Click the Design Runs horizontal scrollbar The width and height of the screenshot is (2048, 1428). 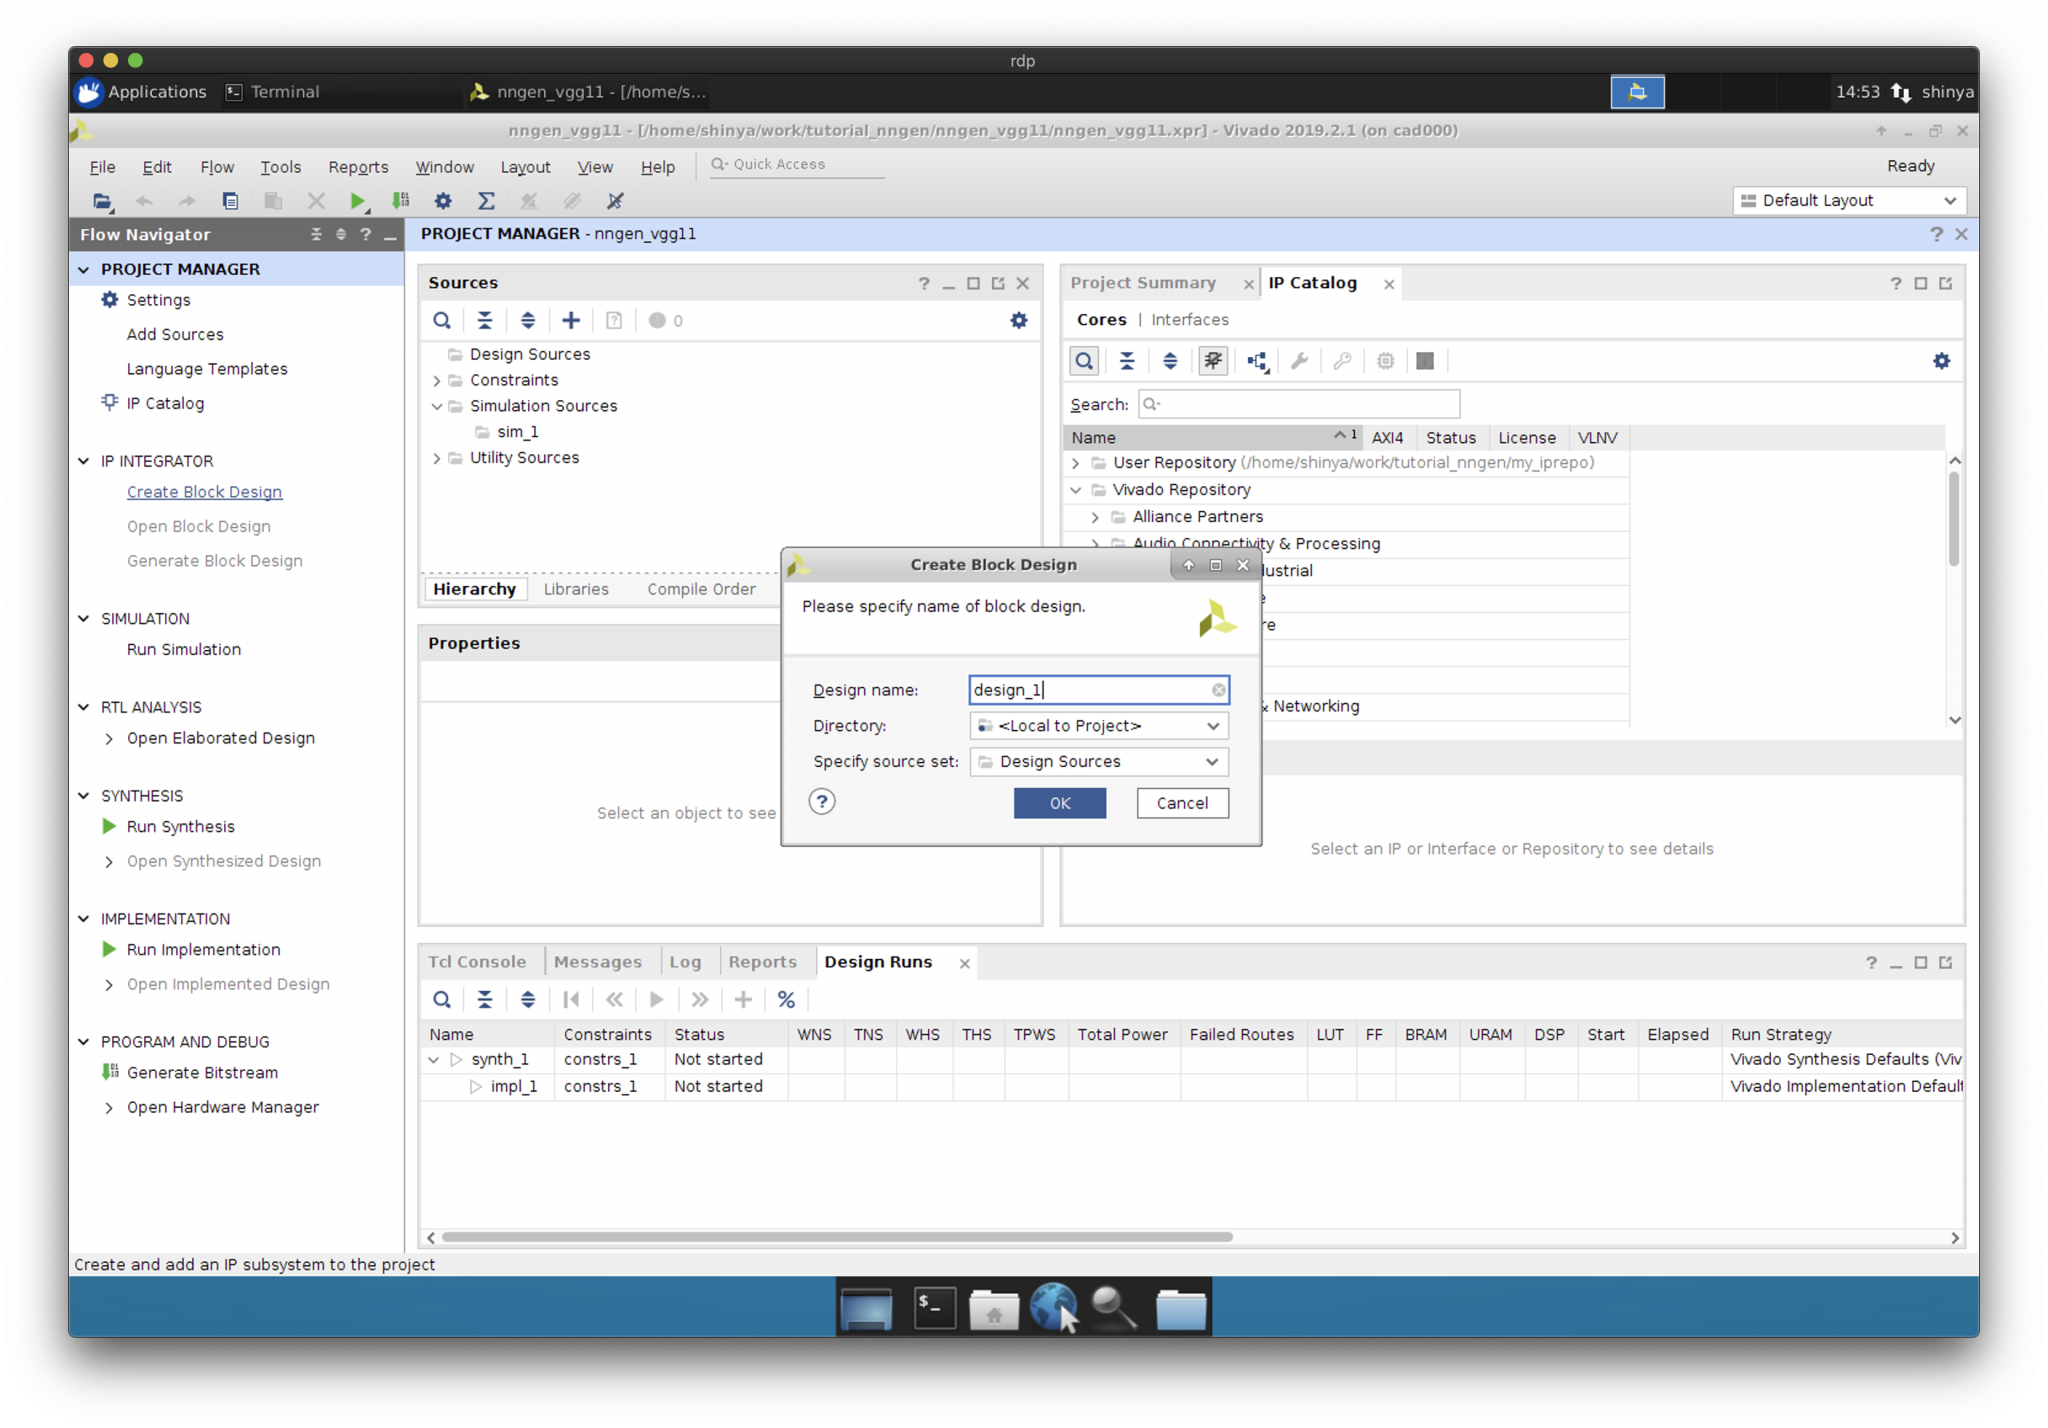(836, 1237)
